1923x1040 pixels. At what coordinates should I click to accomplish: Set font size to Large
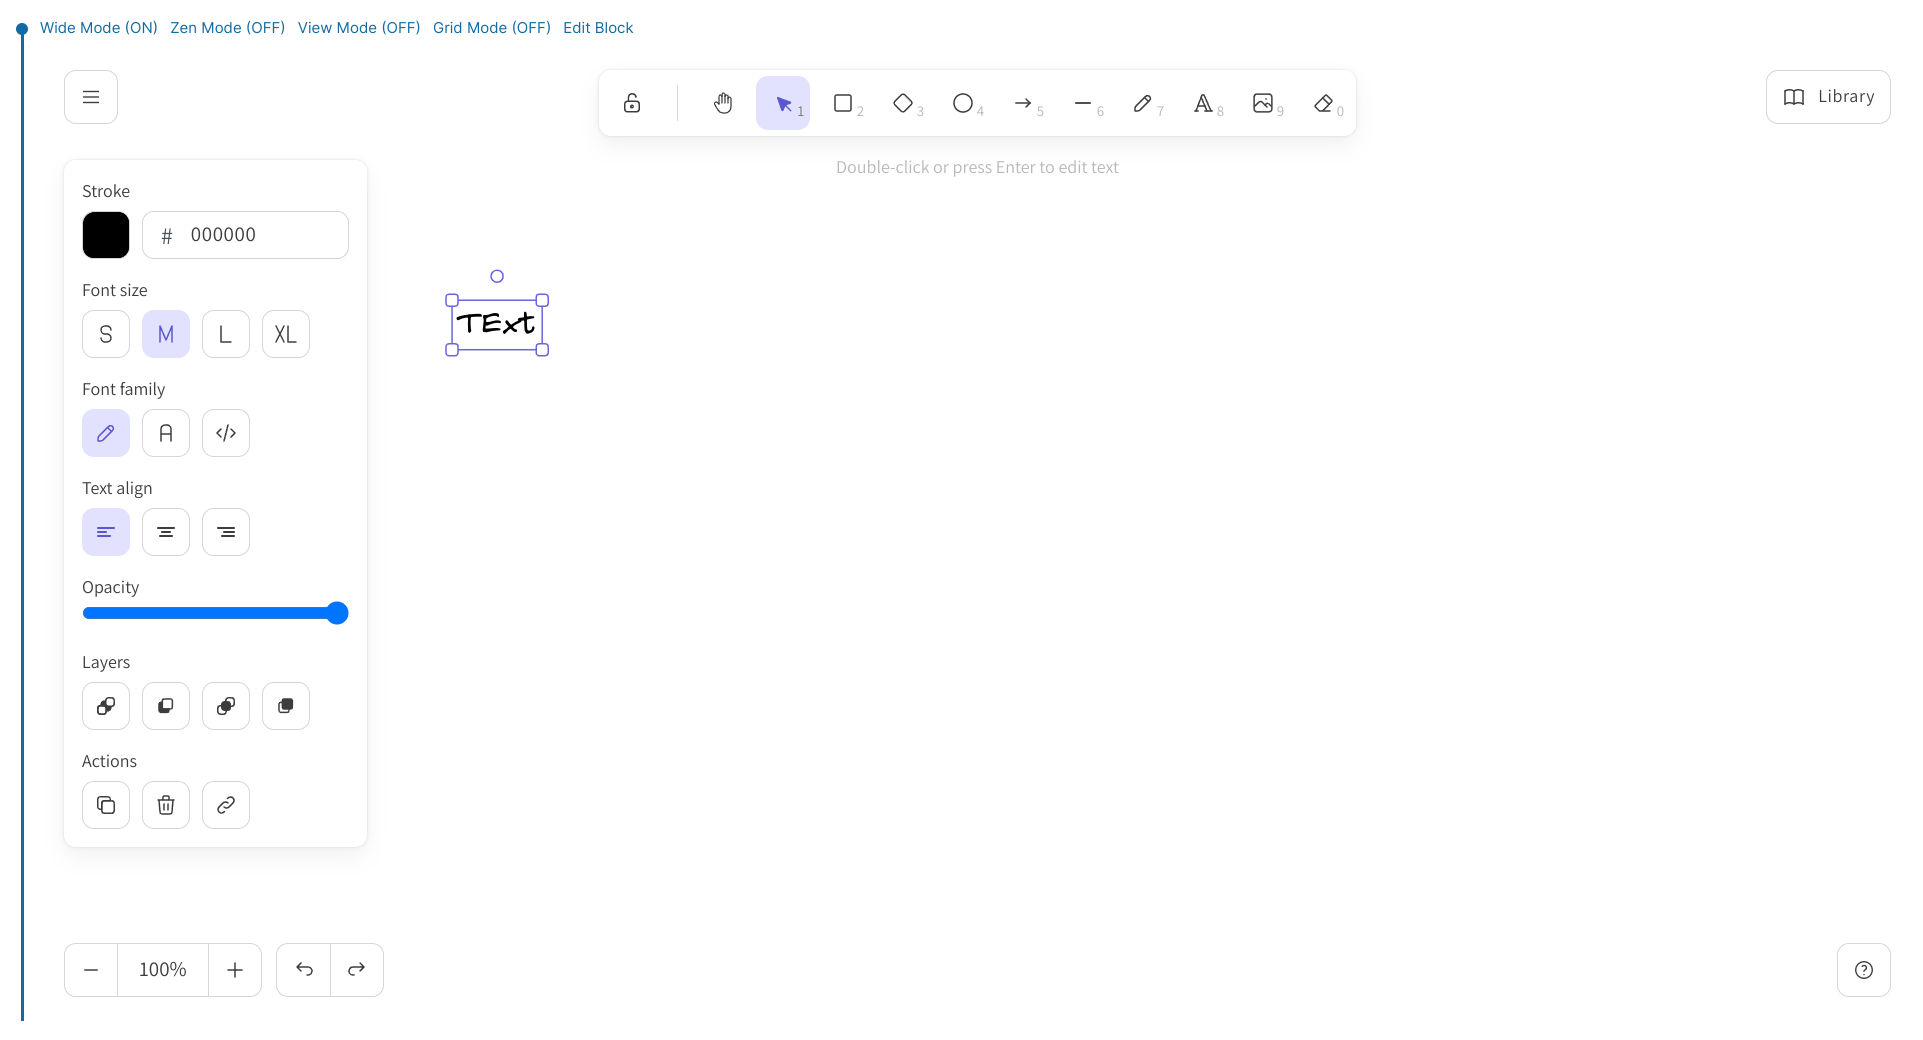pyautogui.click(x=226, y=334)
